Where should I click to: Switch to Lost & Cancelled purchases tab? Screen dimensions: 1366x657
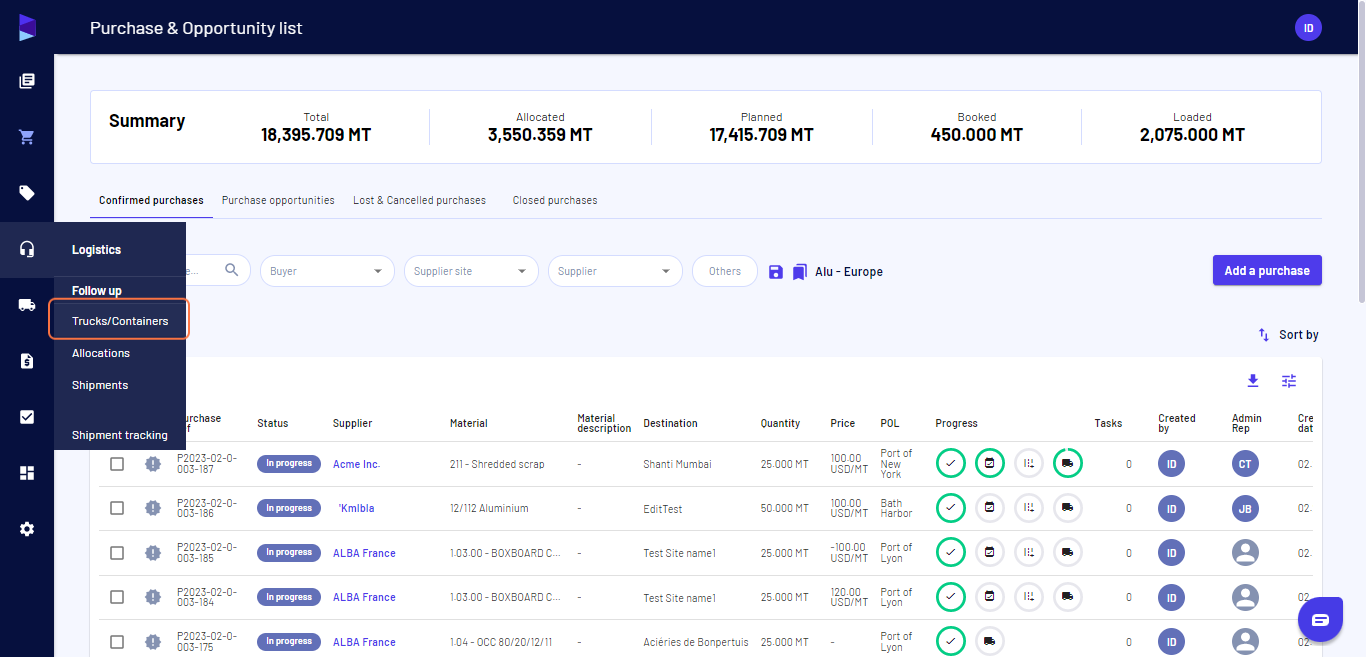tap(419, 200)
